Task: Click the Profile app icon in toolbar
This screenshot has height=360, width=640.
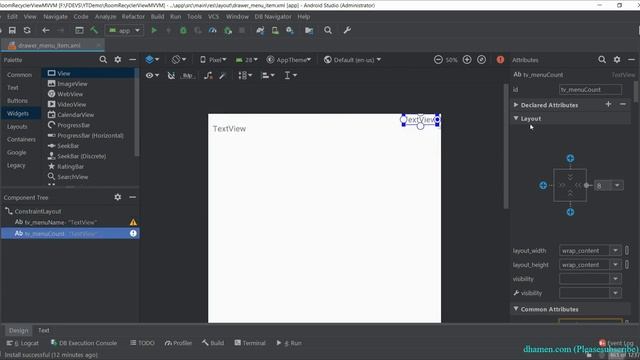Action: 213,31
